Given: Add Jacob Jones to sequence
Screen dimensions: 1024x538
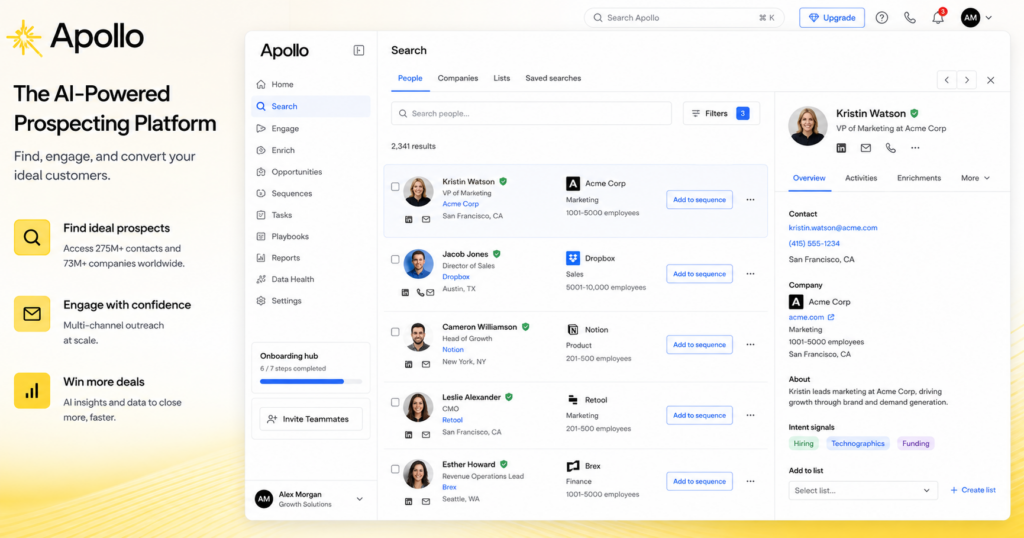Looking at the screenshot, I should click(x=699, y=274).
